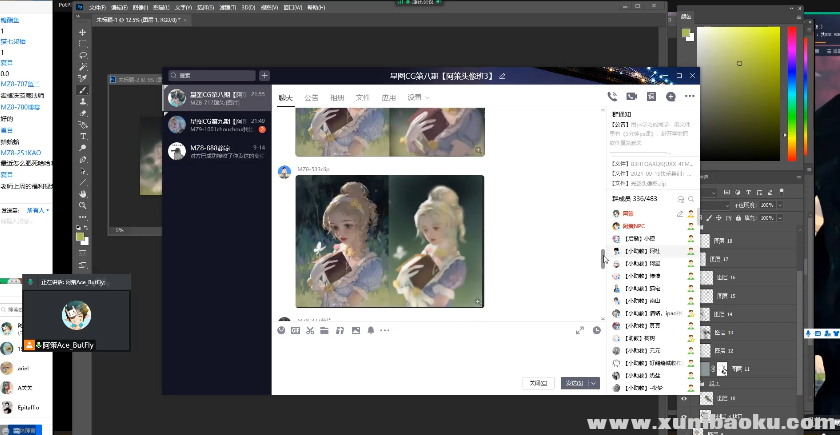
Task: Open the emoji picker in chat toolbar
Action: 281,330
